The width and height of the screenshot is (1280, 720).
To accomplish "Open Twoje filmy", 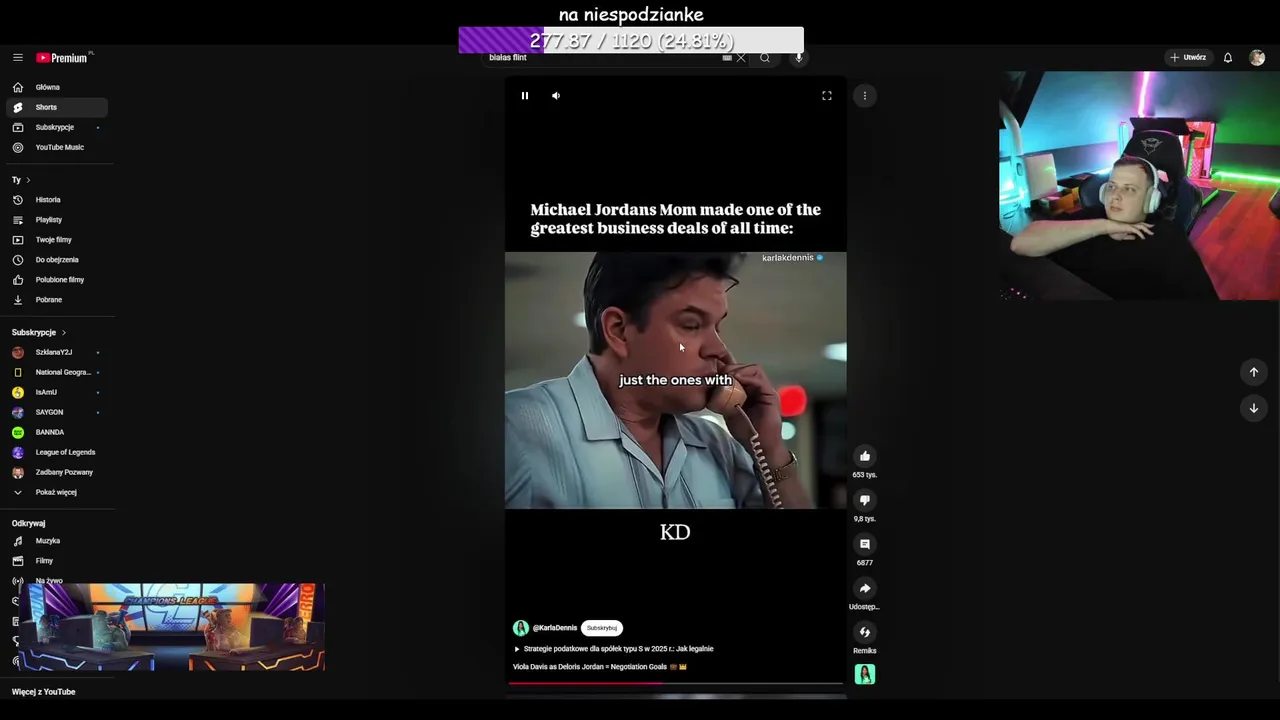I will click(x=56, y=240).
